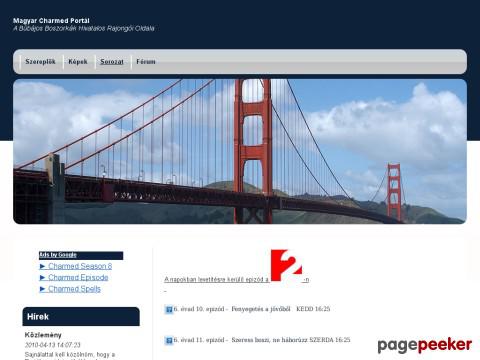Click the red TV2 channel logo
This screenshot has width=480, height=360.
pyautogui.click(x=286, y=265)
